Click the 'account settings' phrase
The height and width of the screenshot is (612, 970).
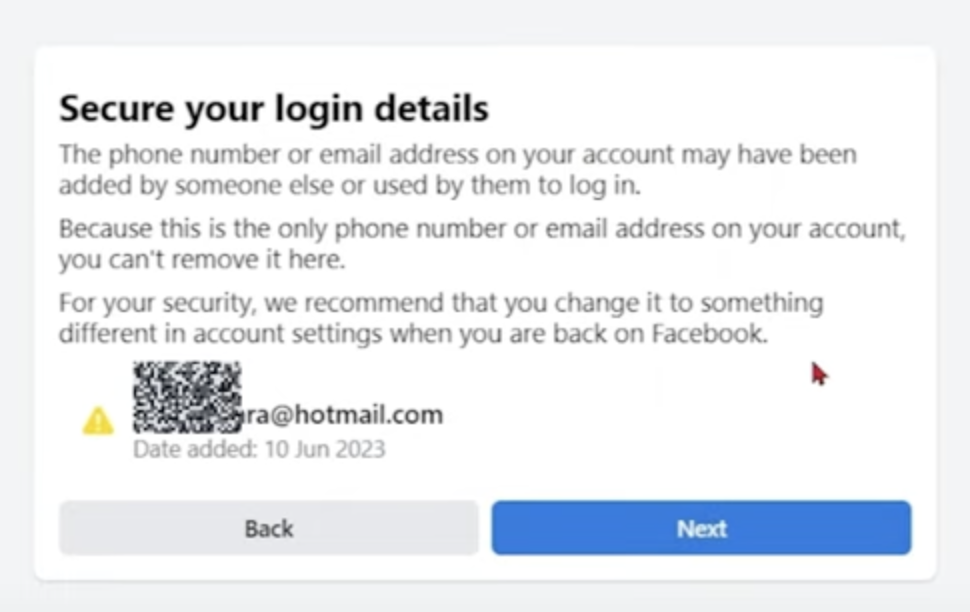pos(288,334)
